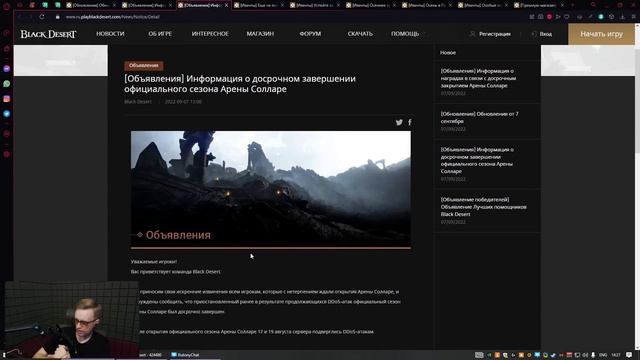The image size is (640, 360).
Task: Click the taskbar clock showing 14:27
Action: coord(616,355)
